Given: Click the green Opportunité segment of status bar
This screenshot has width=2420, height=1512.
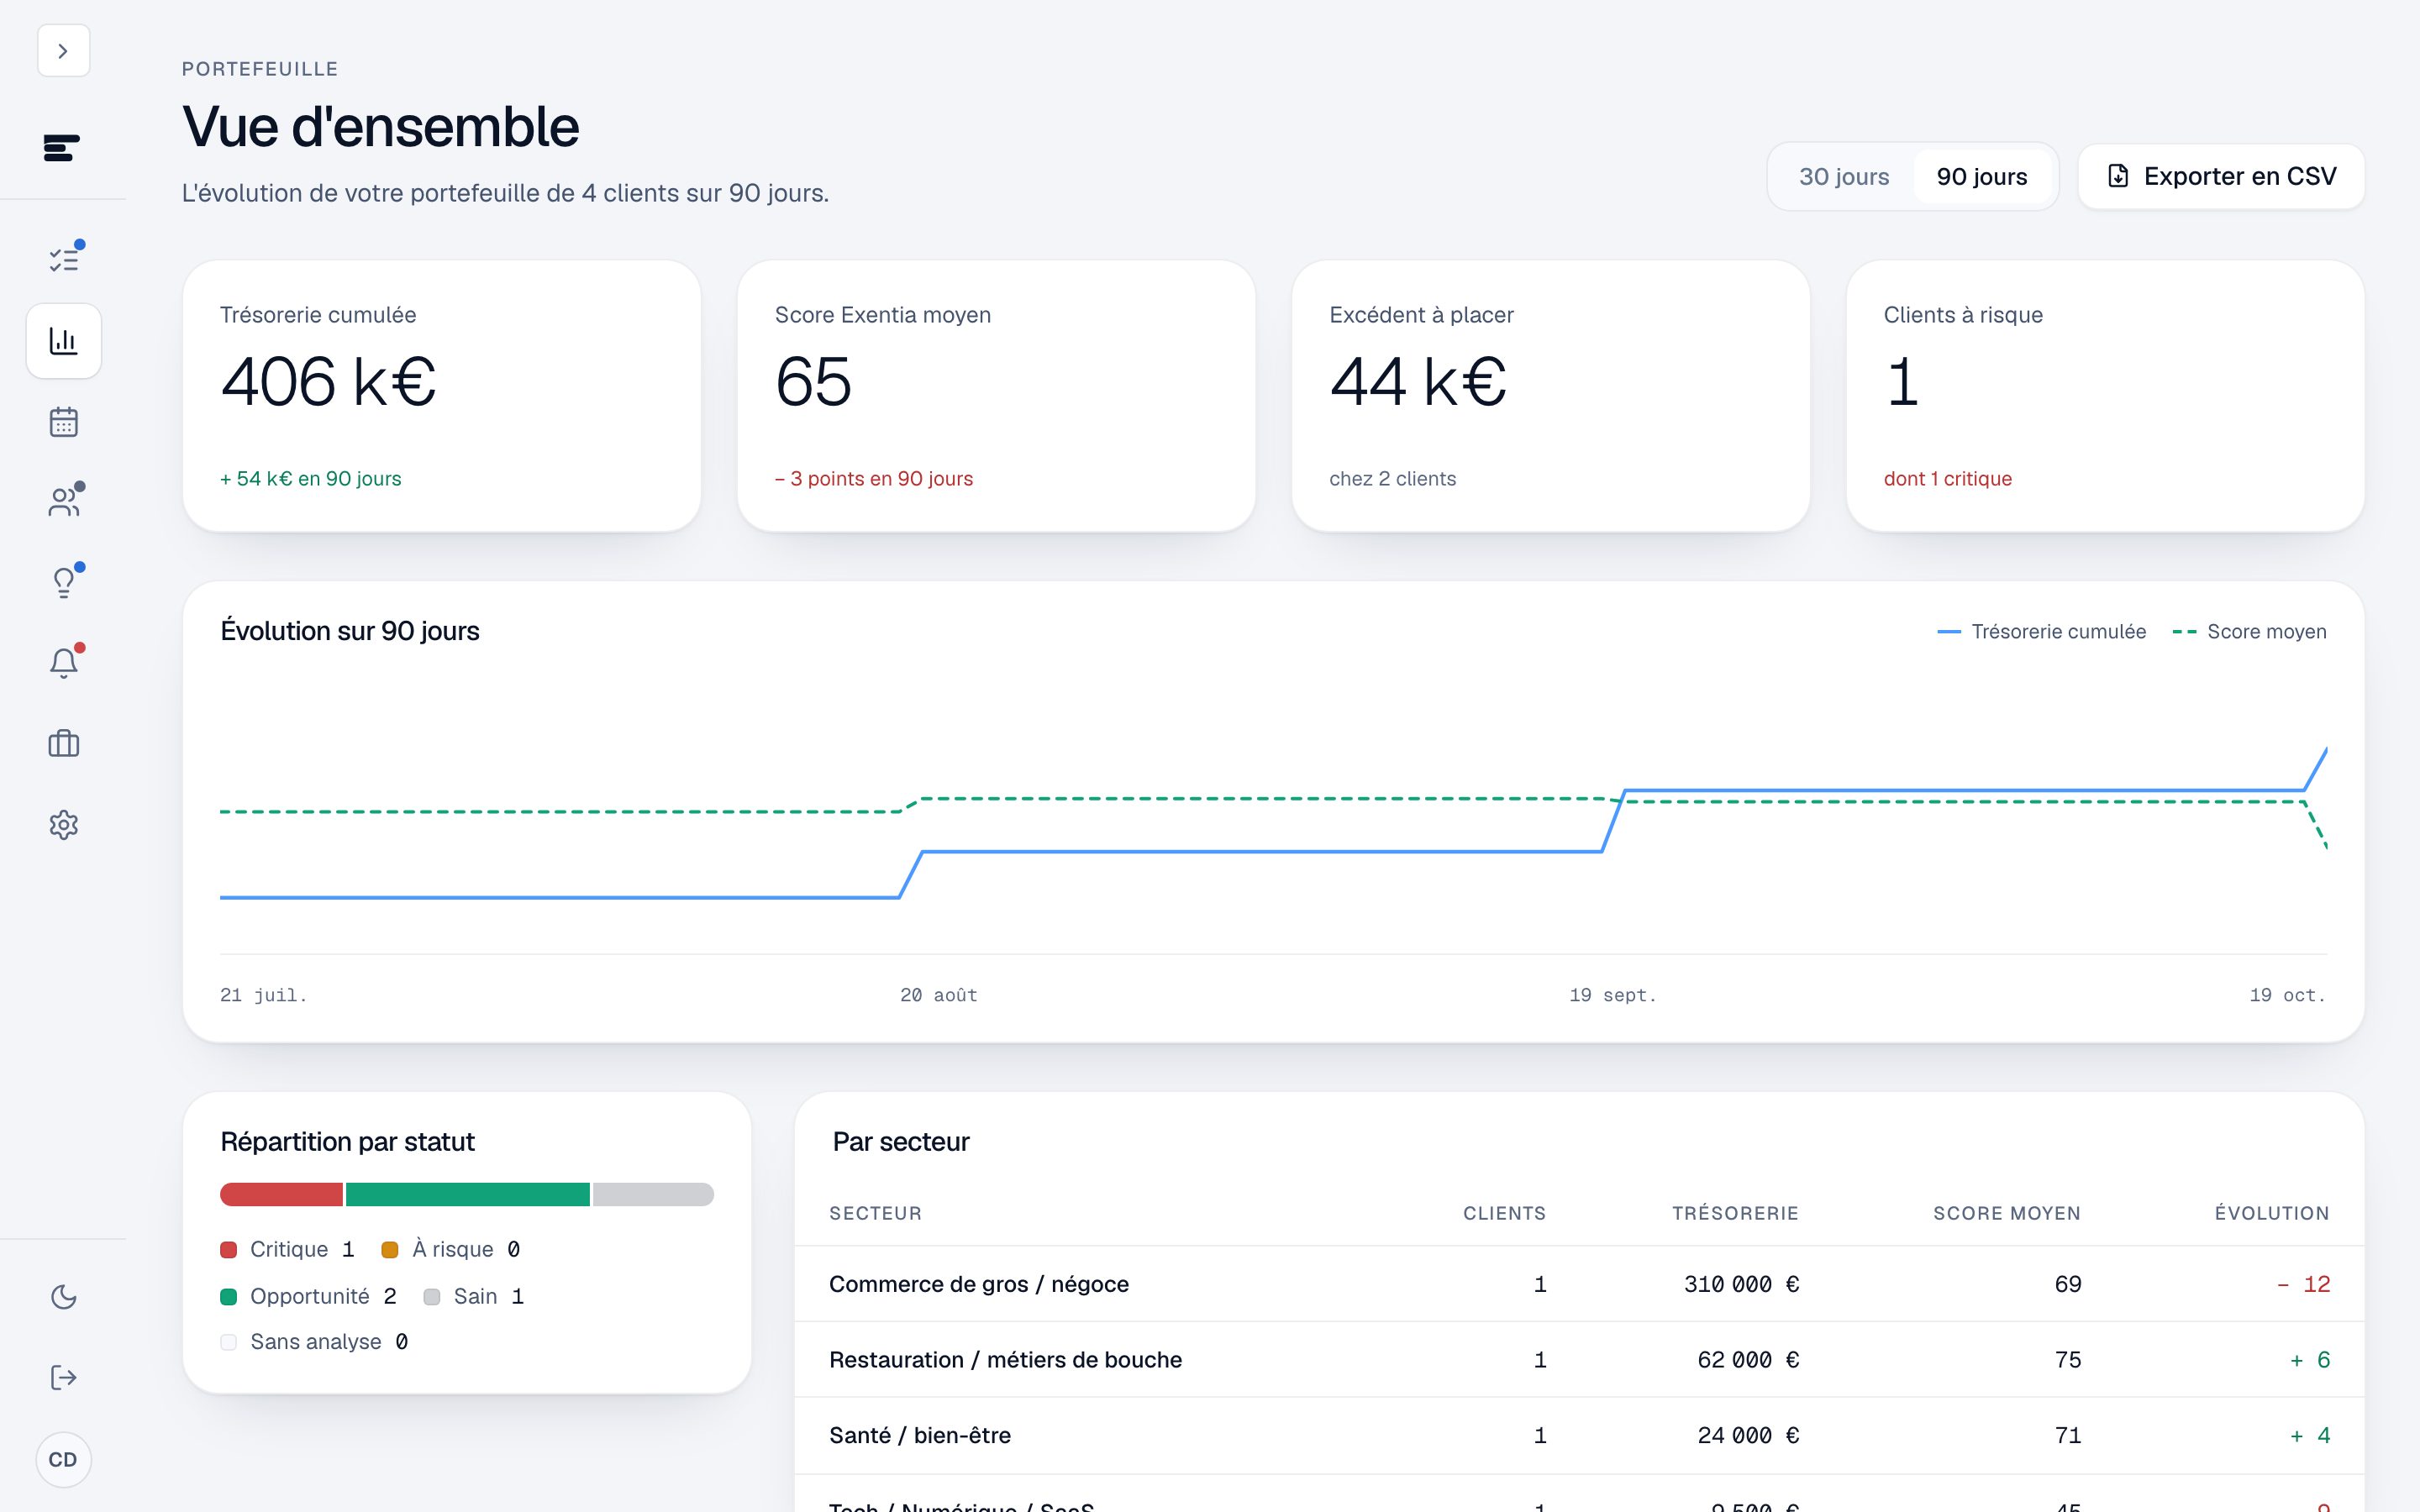Looking at the screenshot, I should tap(467, 1194).
